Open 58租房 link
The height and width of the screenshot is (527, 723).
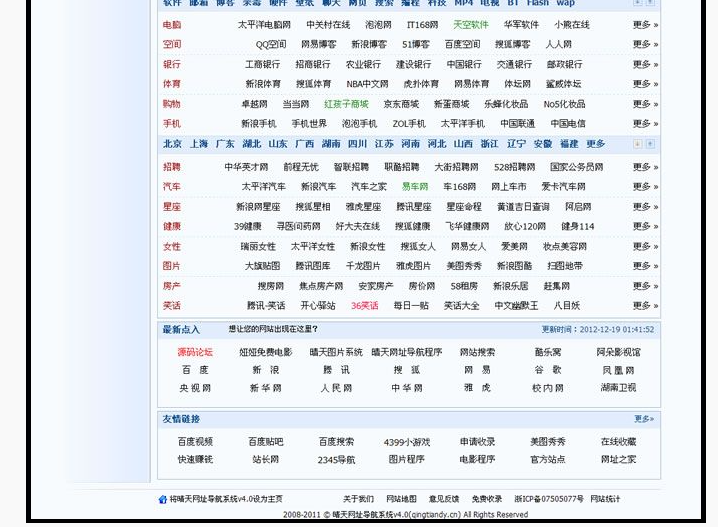pos(464,286)
